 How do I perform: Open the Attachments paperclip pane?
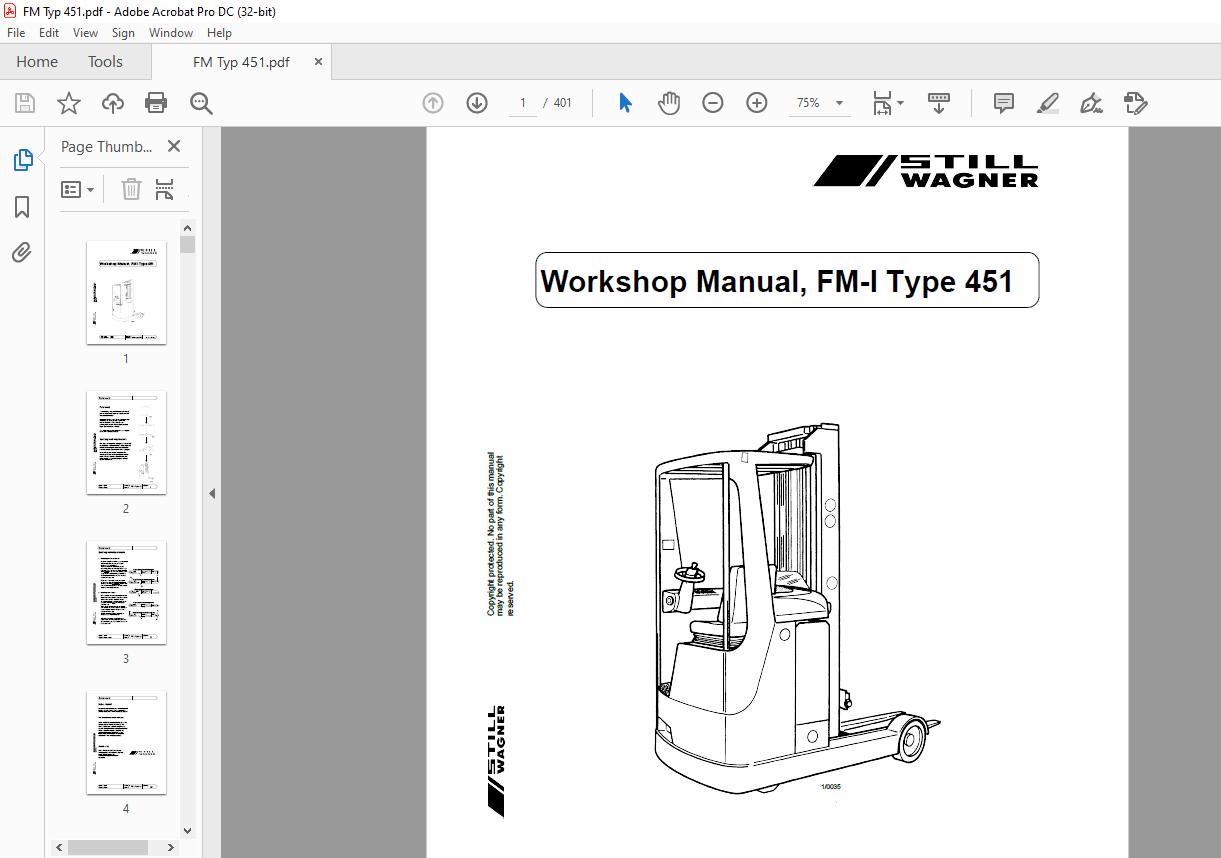pyautogui.click(x=22, y=252)
